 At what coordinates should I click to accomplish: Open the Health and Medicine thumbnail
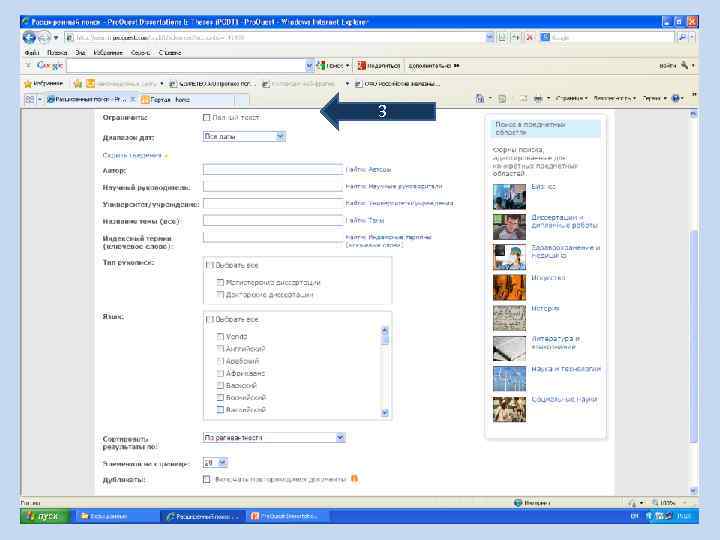(x=509, y=257)
